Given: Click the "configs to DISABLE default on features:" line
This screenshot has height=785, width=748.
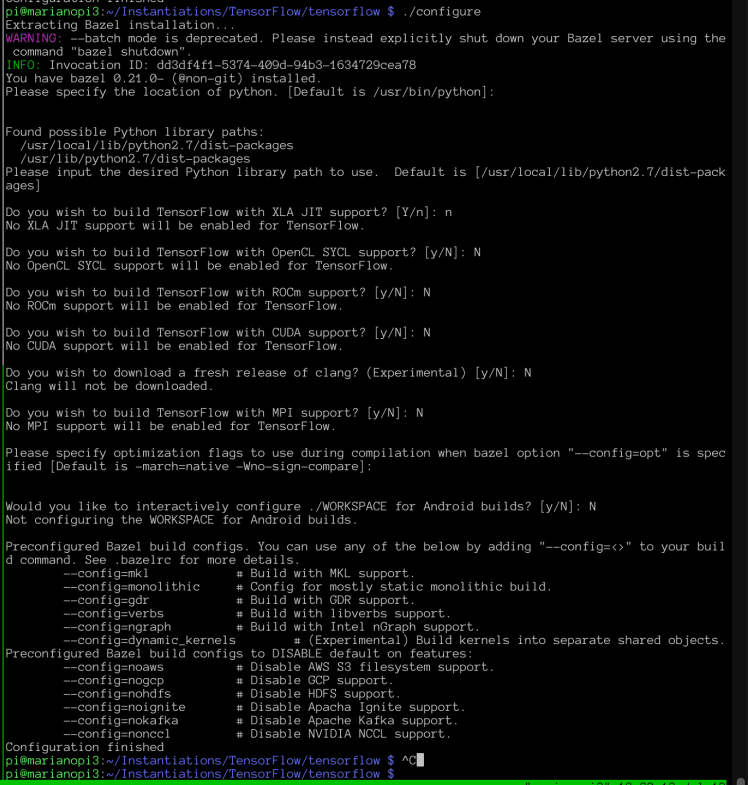Looking at the screenshot, I should tap(239, 654).
